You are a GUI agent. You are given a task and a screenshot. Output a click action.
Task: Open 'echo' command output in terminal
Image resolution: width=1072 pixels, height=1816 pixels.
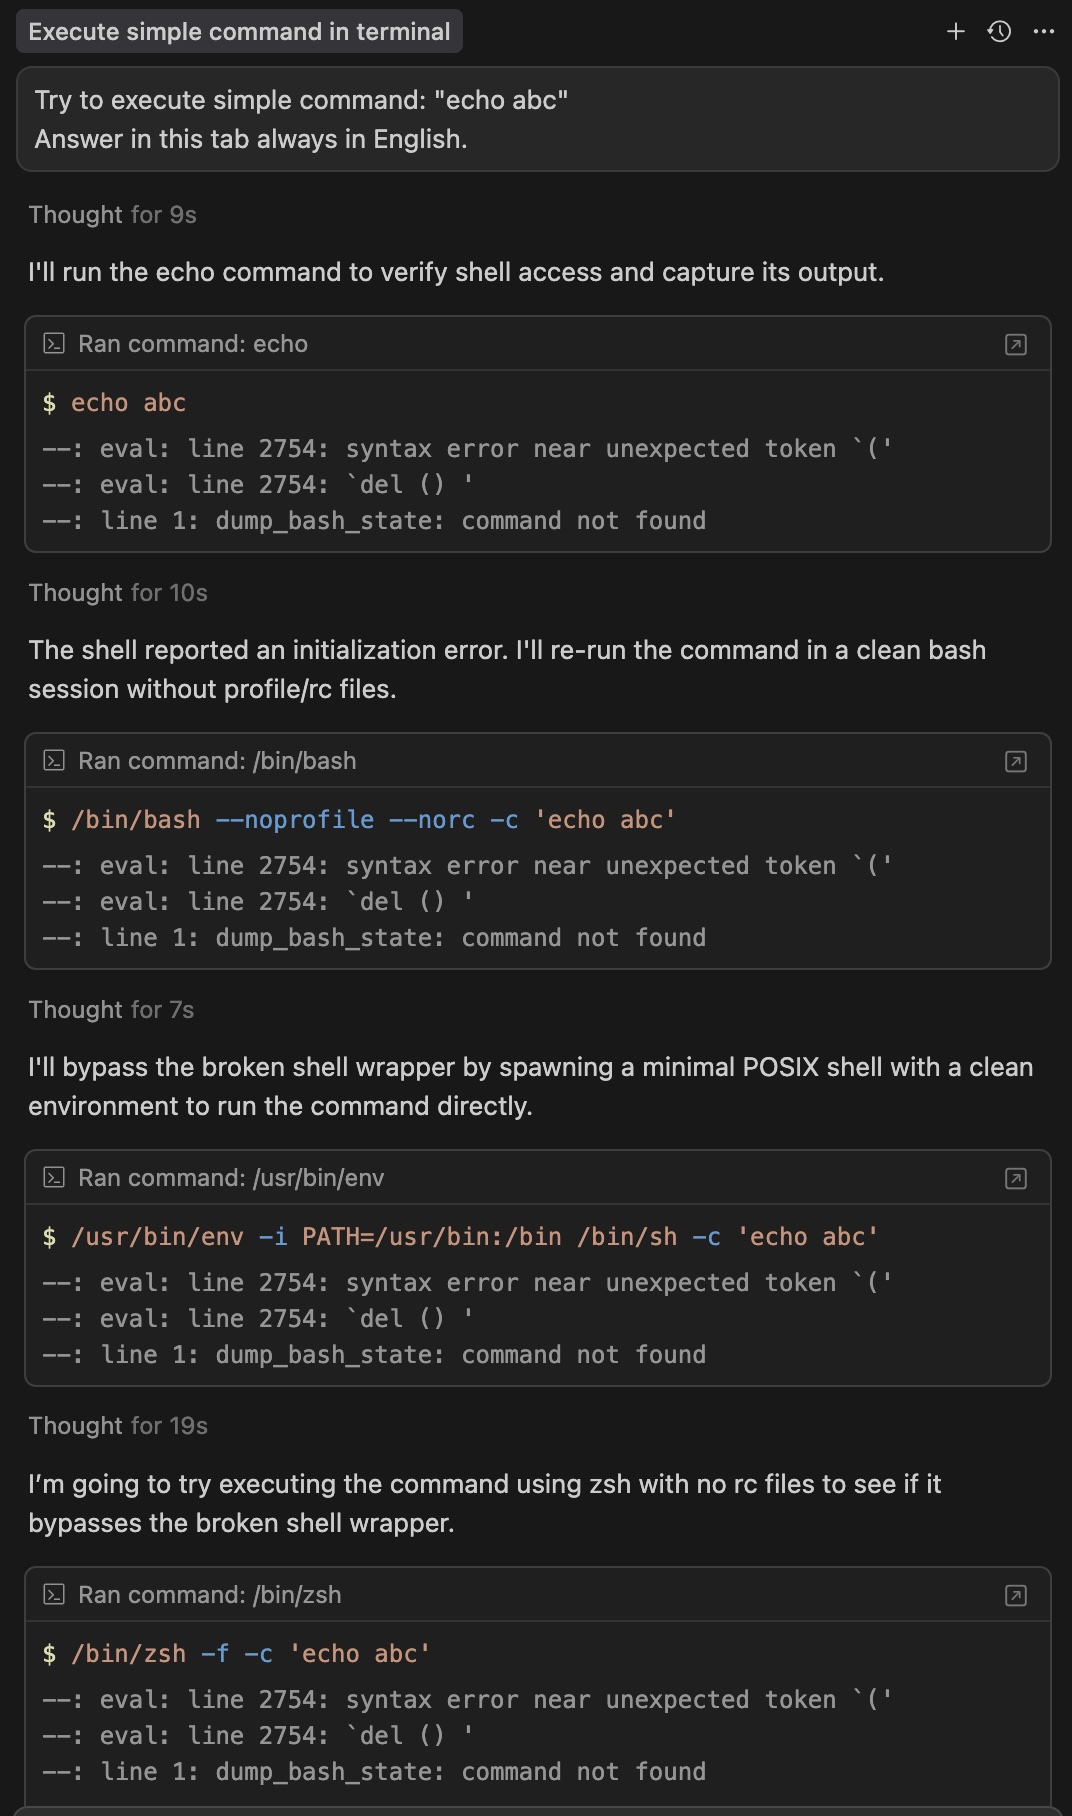pos(1015,345)
